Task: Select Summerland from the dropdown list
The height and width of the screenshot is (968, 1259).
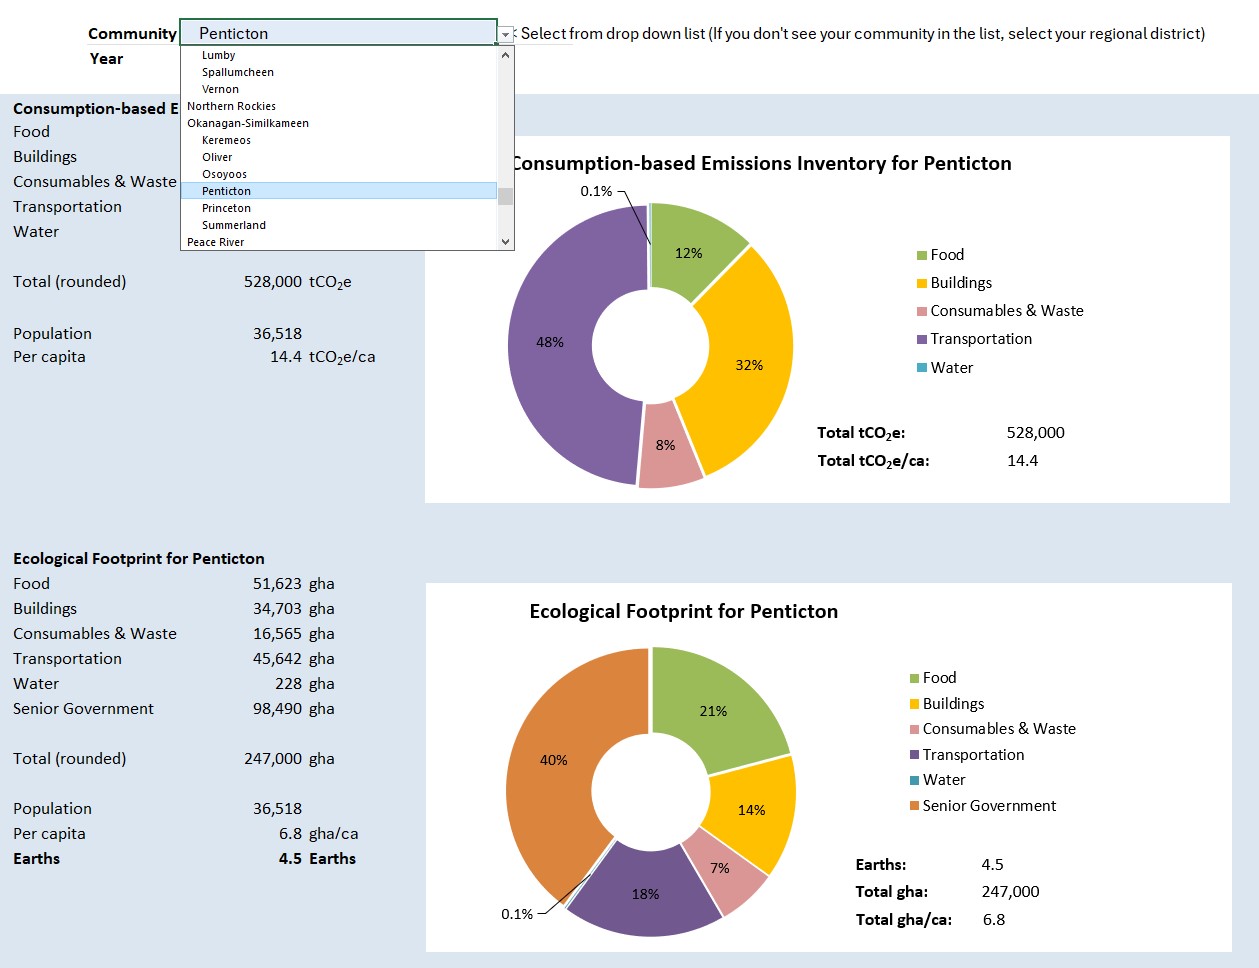Action: pos(234,225)
